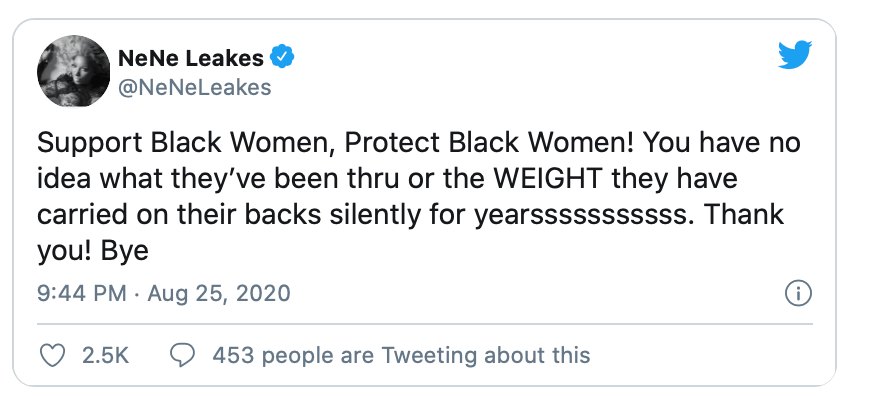
Task: Click the 9:44 PM time text
Action: point(81,293)
